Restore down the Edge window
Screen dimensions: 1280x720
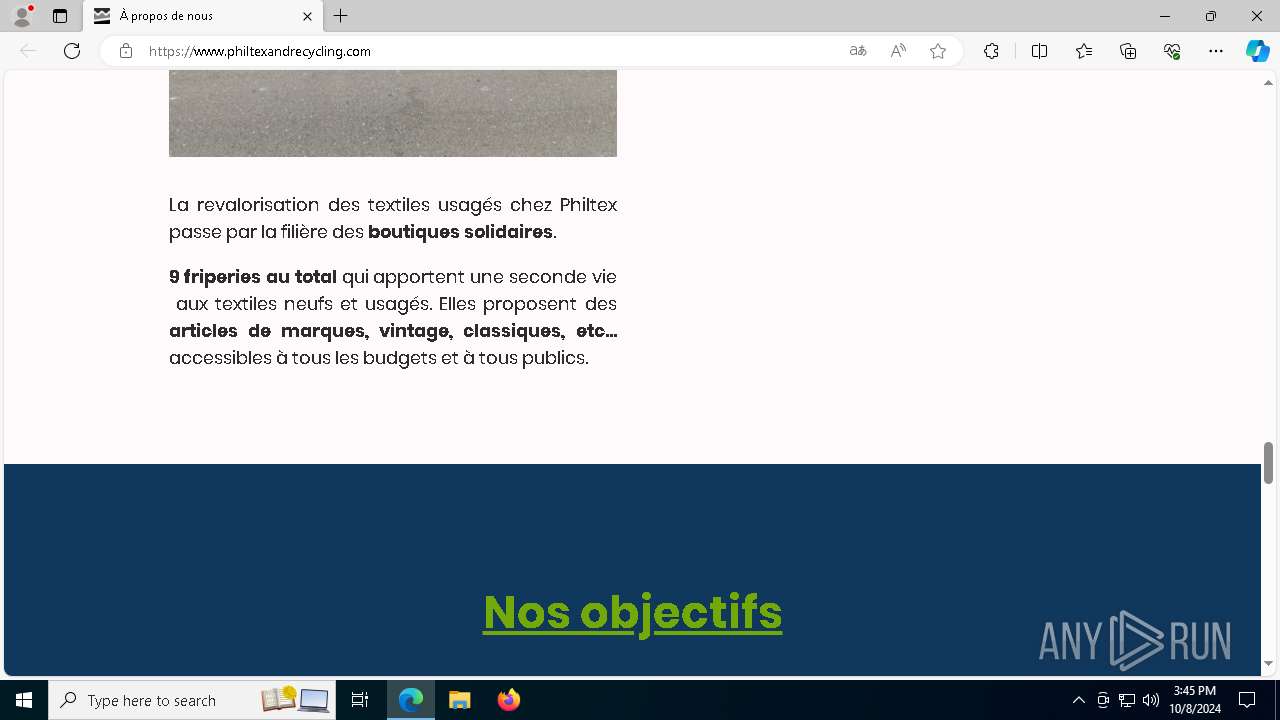1211,16
